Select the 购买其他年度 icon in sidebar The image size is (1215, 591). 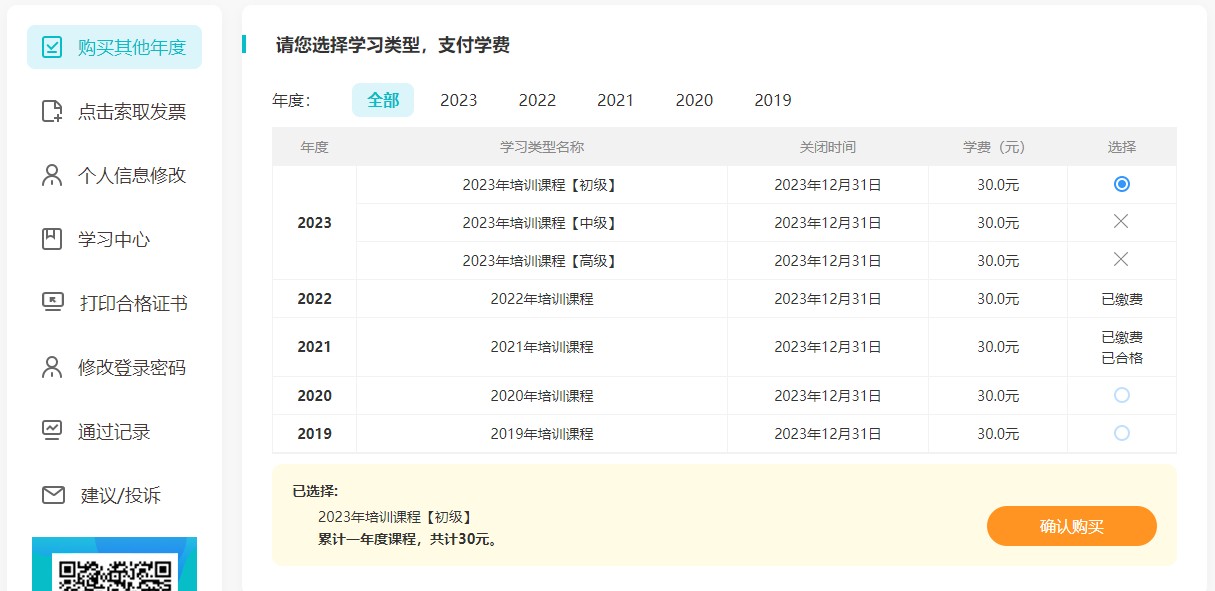(50, 46)
